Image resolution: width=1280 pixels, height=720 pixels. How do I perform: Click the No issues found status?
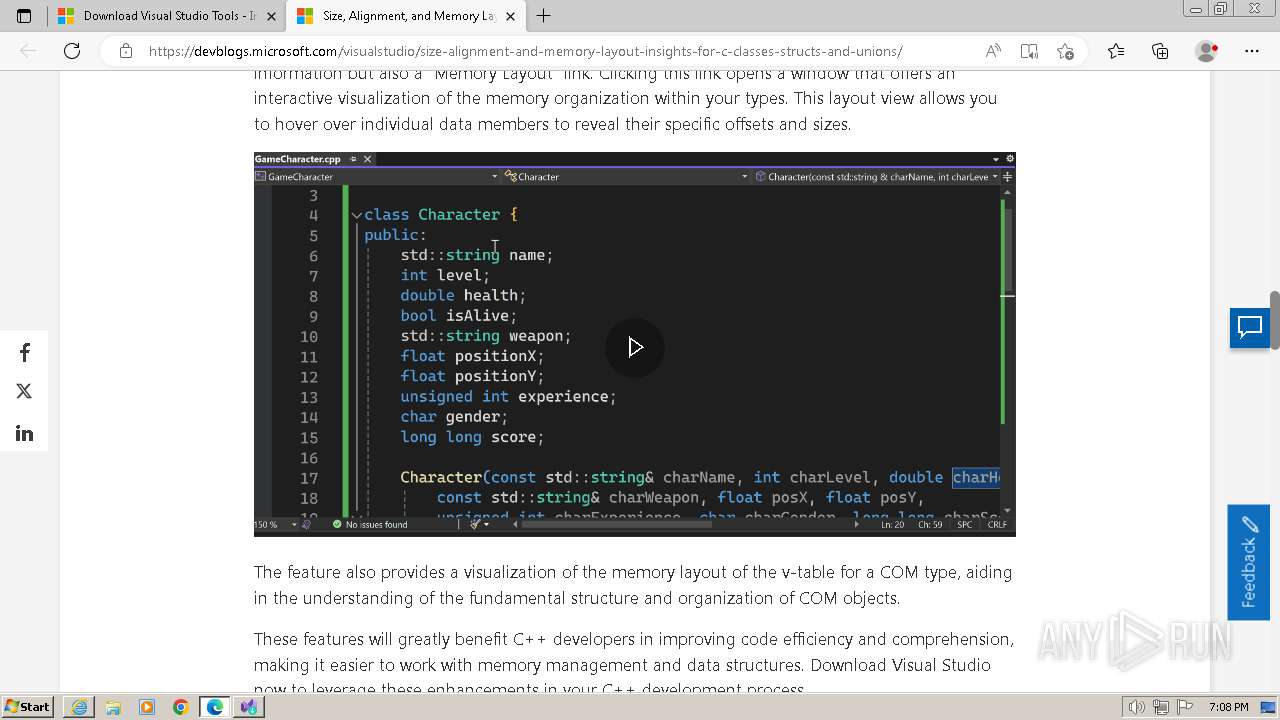tap(370, 524)
